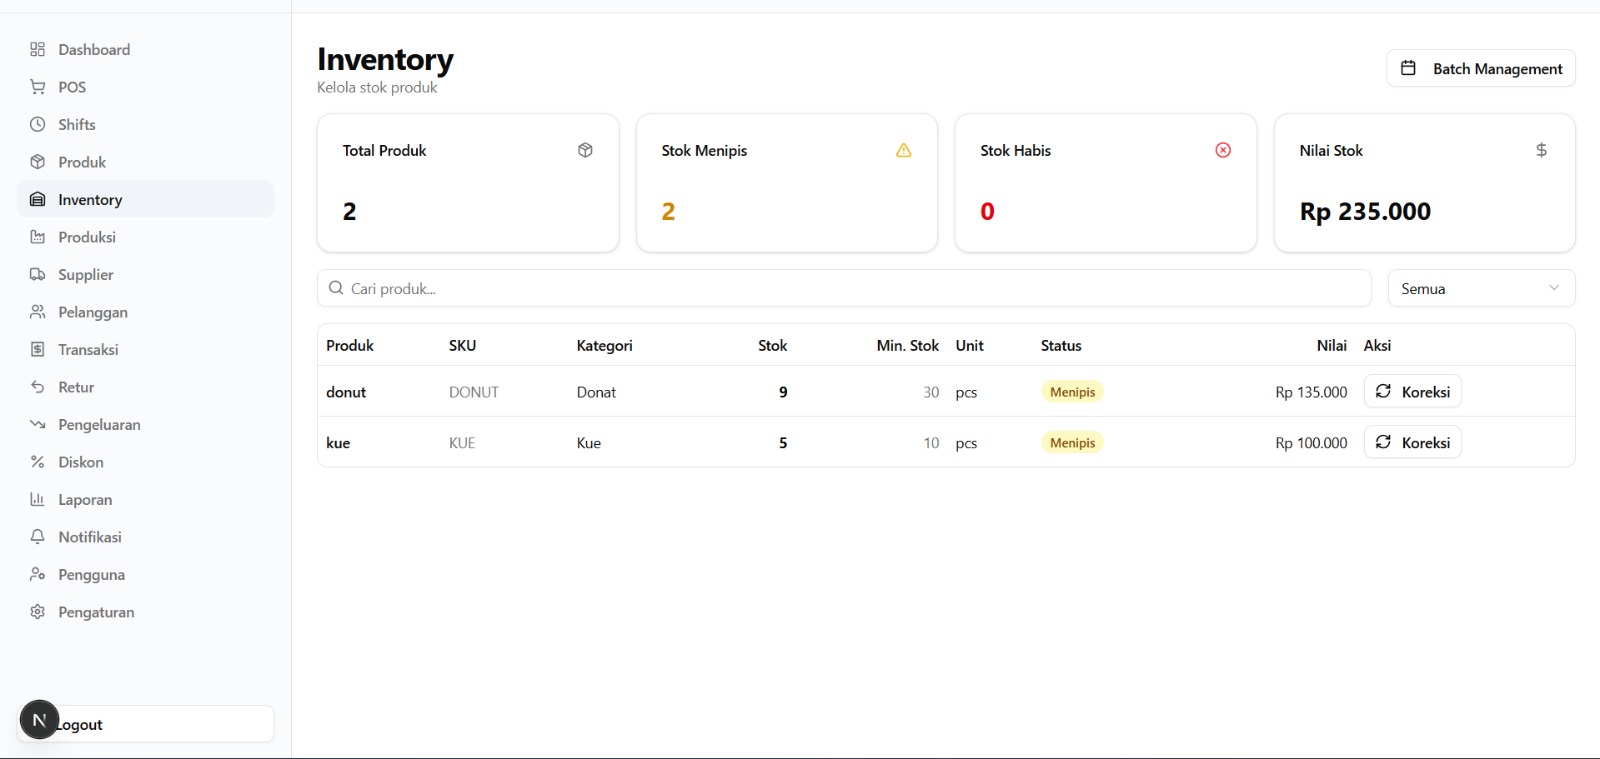Click the Shifts clock icon
The height and width of the screenshot is (759, 1600).
(38, 125)
